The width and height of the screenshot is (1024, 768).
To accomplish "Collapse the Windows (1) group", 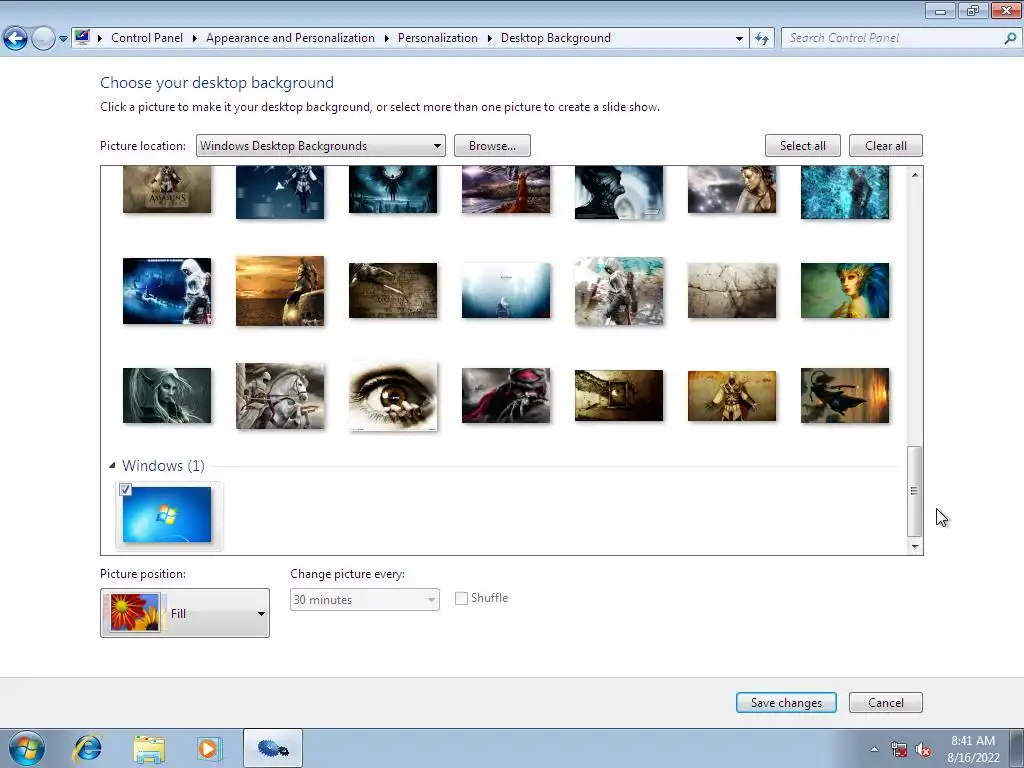I will point(112,466).
